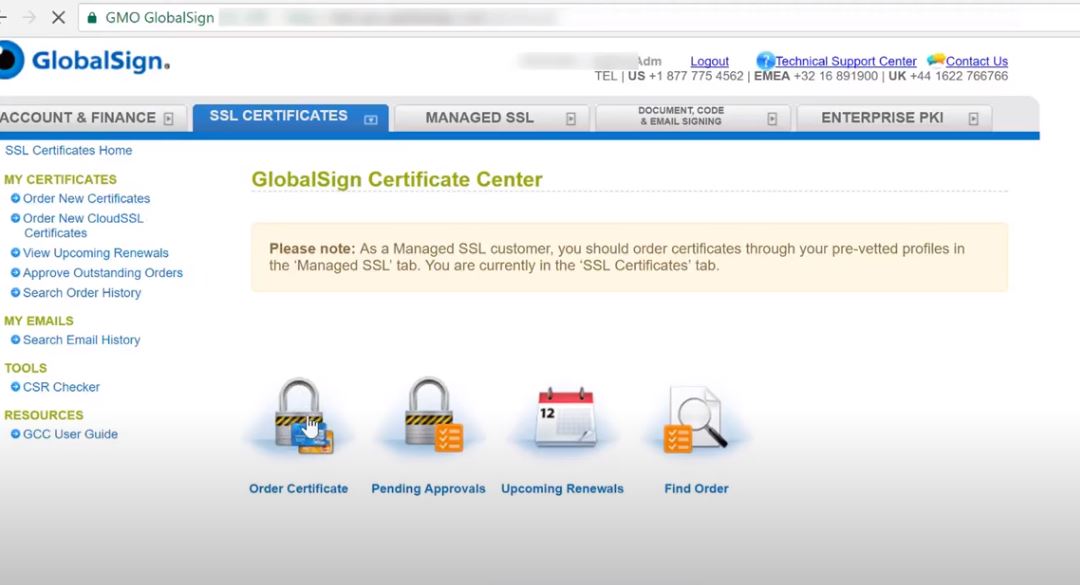Click the Technical Support Center help icon
Screen dimensions: 1080x585
tap(765, 61)
